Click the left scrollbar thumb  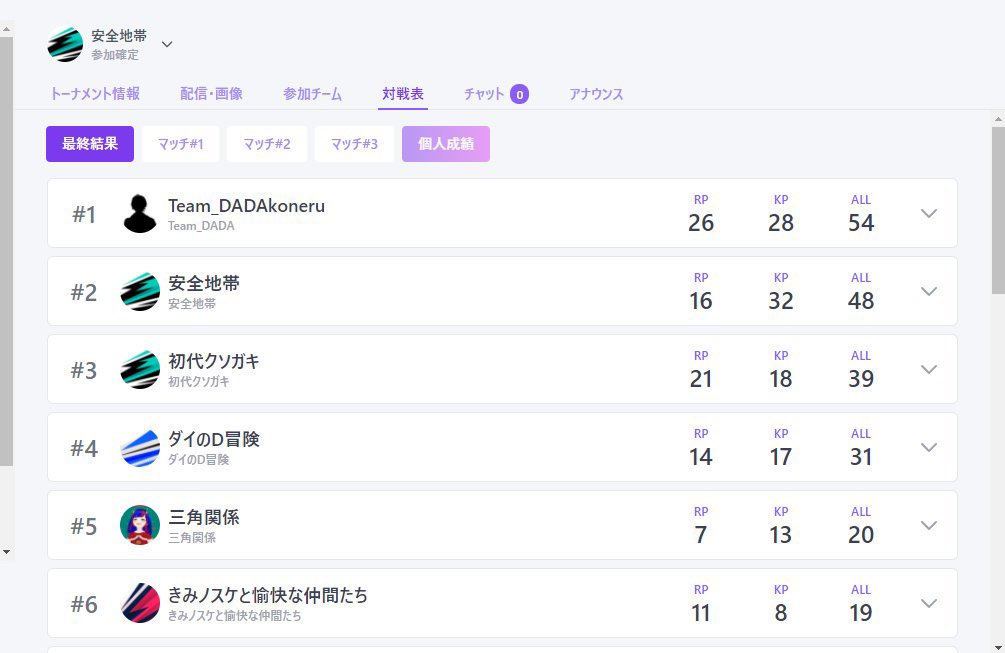6,251
